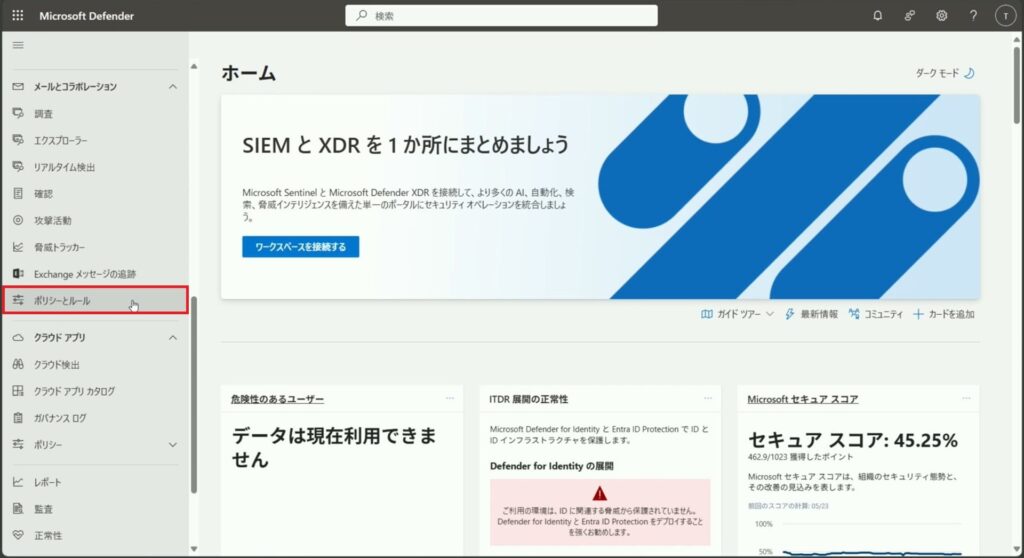
Task: Click the sidebar scrollbar thumb
Action: 194,395
